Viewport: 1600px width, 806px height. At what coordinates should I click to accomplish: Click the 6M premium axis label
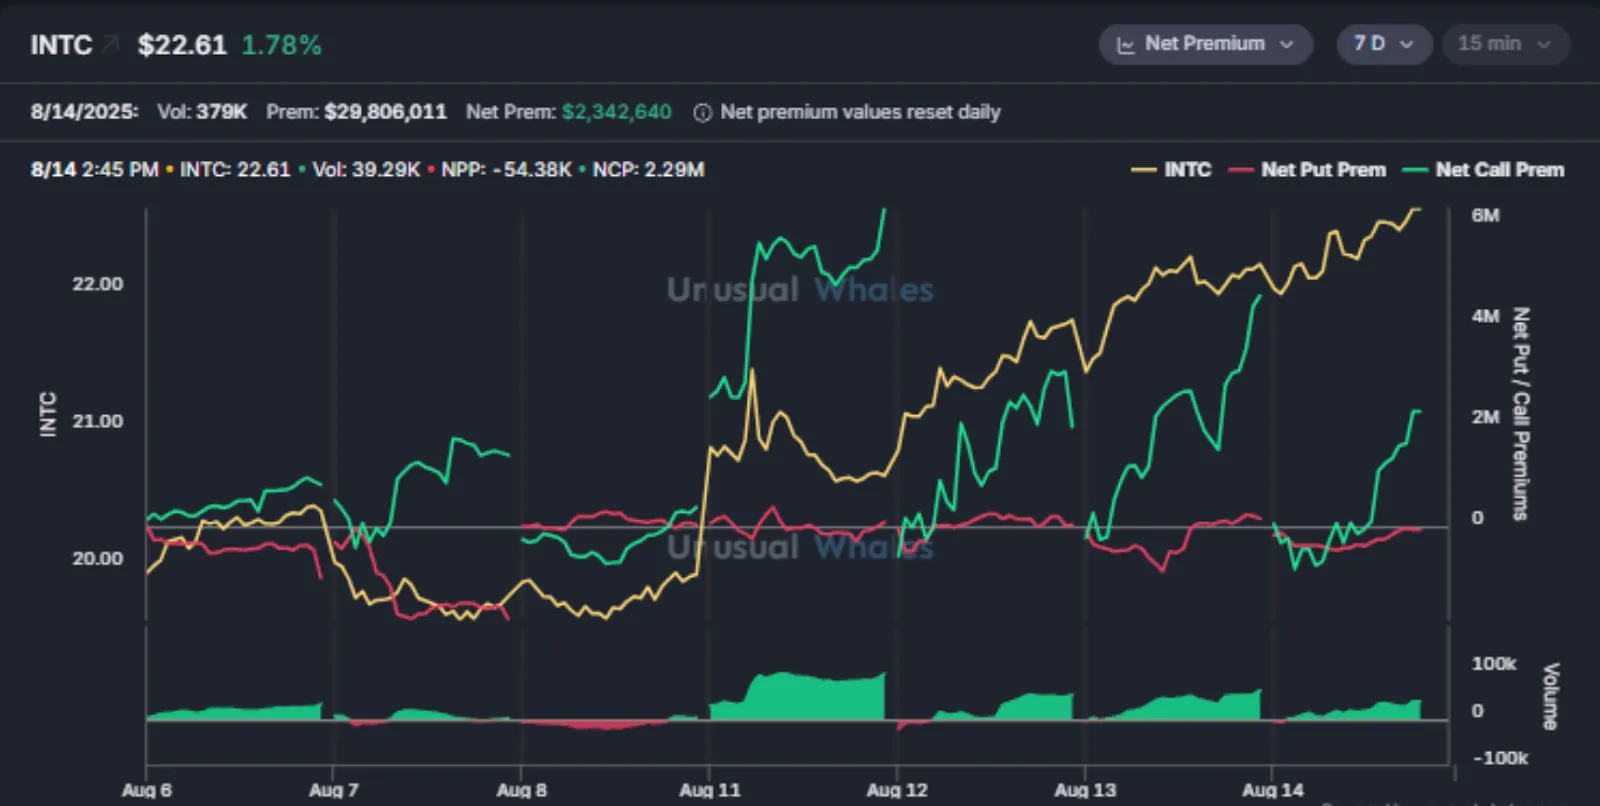[x=1485, y=216]
